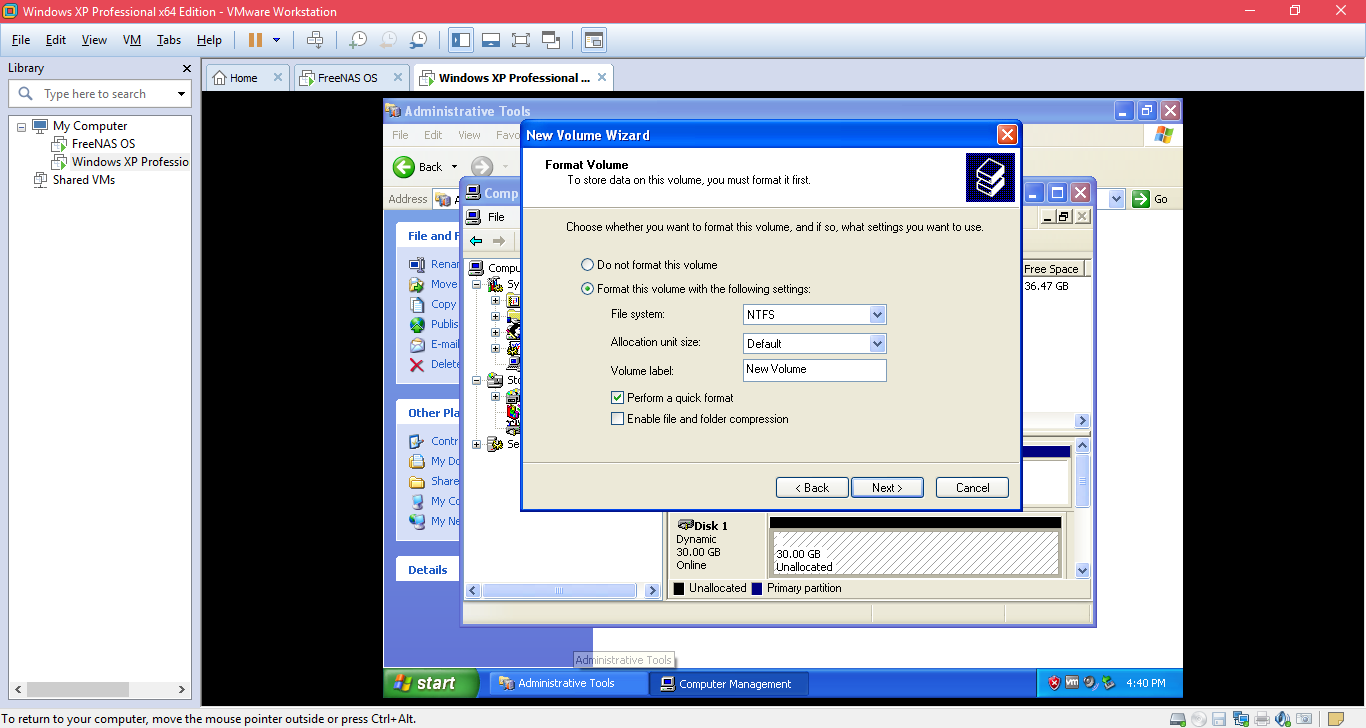Toggle the thumbnail bar view icon
Screen dimensions: 1366x728
pos(490,40)
